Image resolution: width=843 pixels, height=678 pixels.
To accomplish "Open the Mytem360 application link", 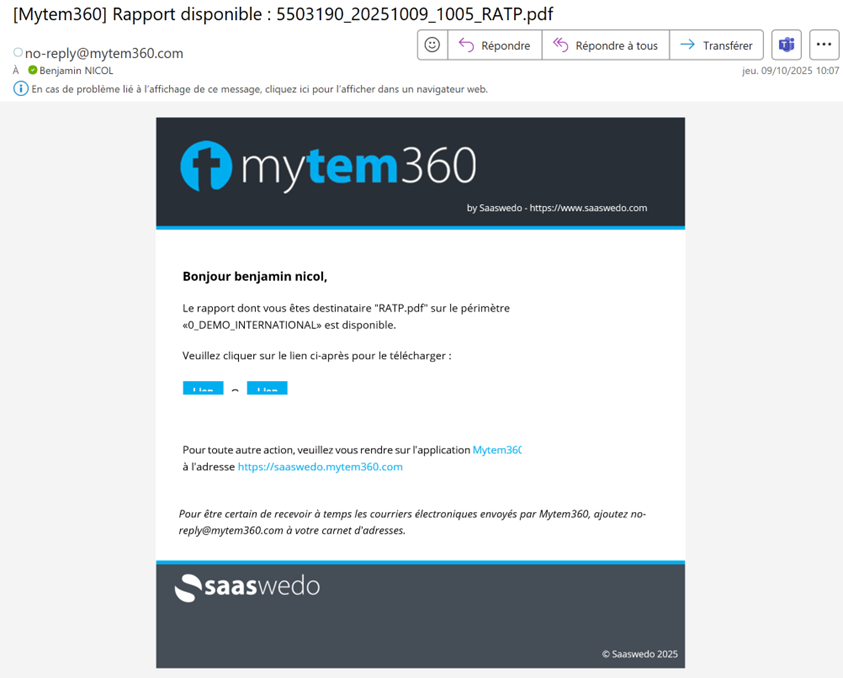I will point(497,450).
